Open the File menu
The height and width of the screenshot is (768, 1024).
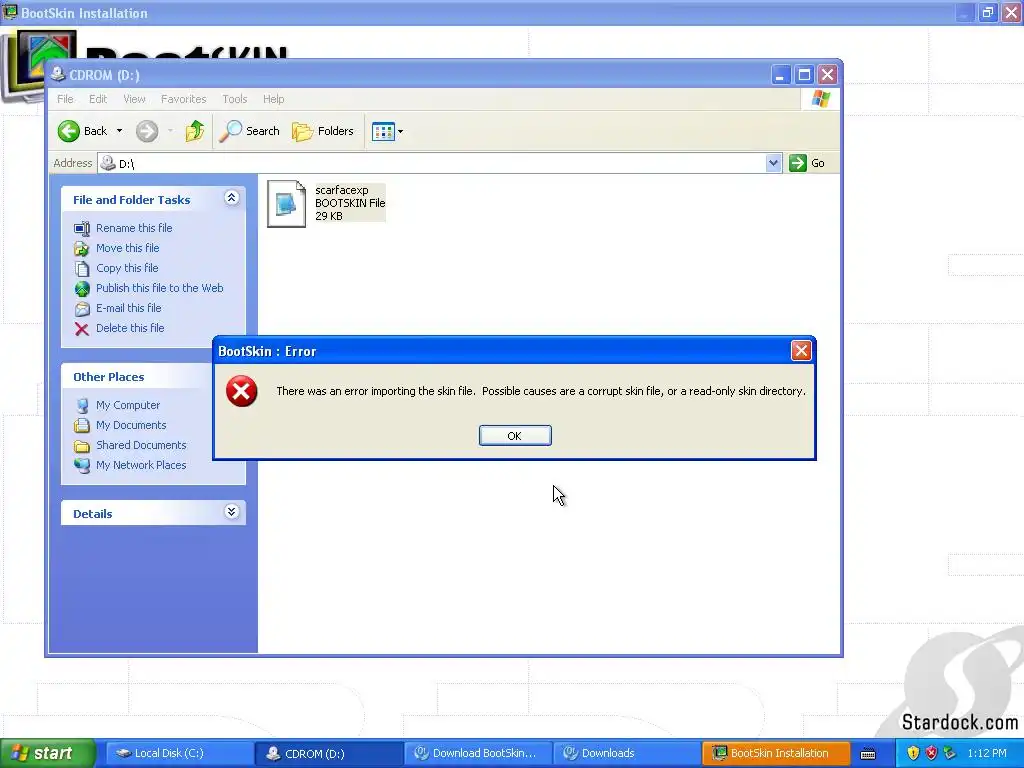(65, 99)
